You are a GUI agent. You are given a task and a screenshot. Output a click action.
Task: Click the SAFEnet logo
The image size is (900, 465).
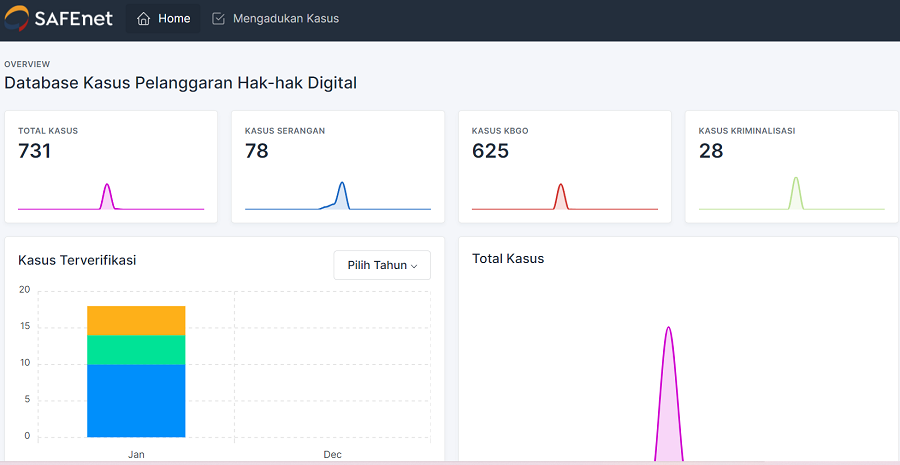point(58,18)
